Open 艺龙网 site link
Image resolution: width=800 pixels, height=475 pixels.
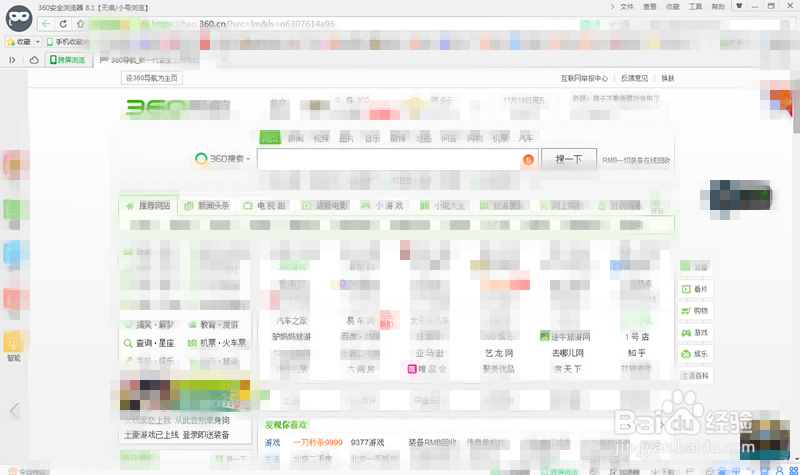coord(499,353)
